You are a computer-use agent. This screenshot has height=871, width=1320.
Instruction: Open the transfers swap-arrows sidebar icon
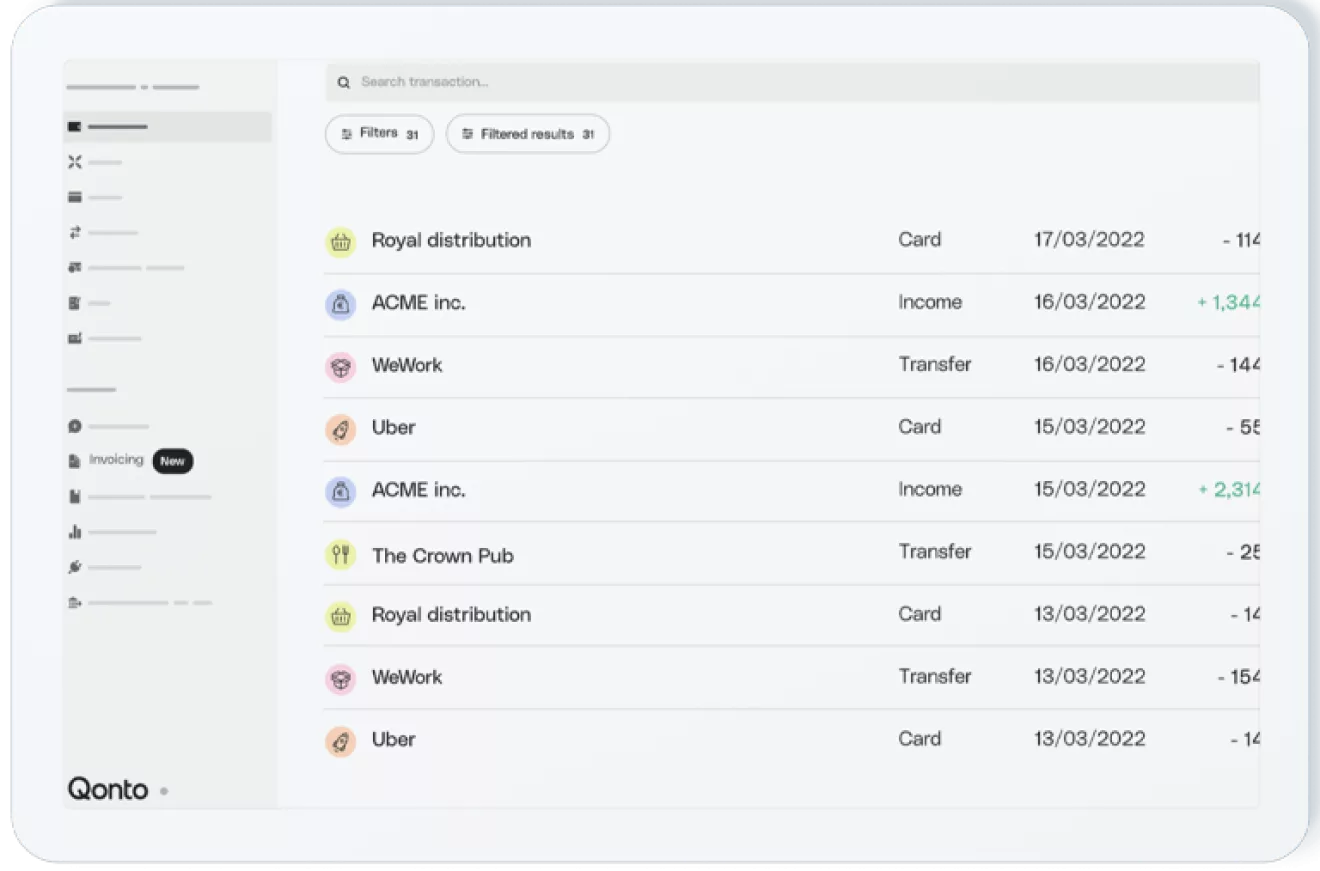click(x=74, y=232)
